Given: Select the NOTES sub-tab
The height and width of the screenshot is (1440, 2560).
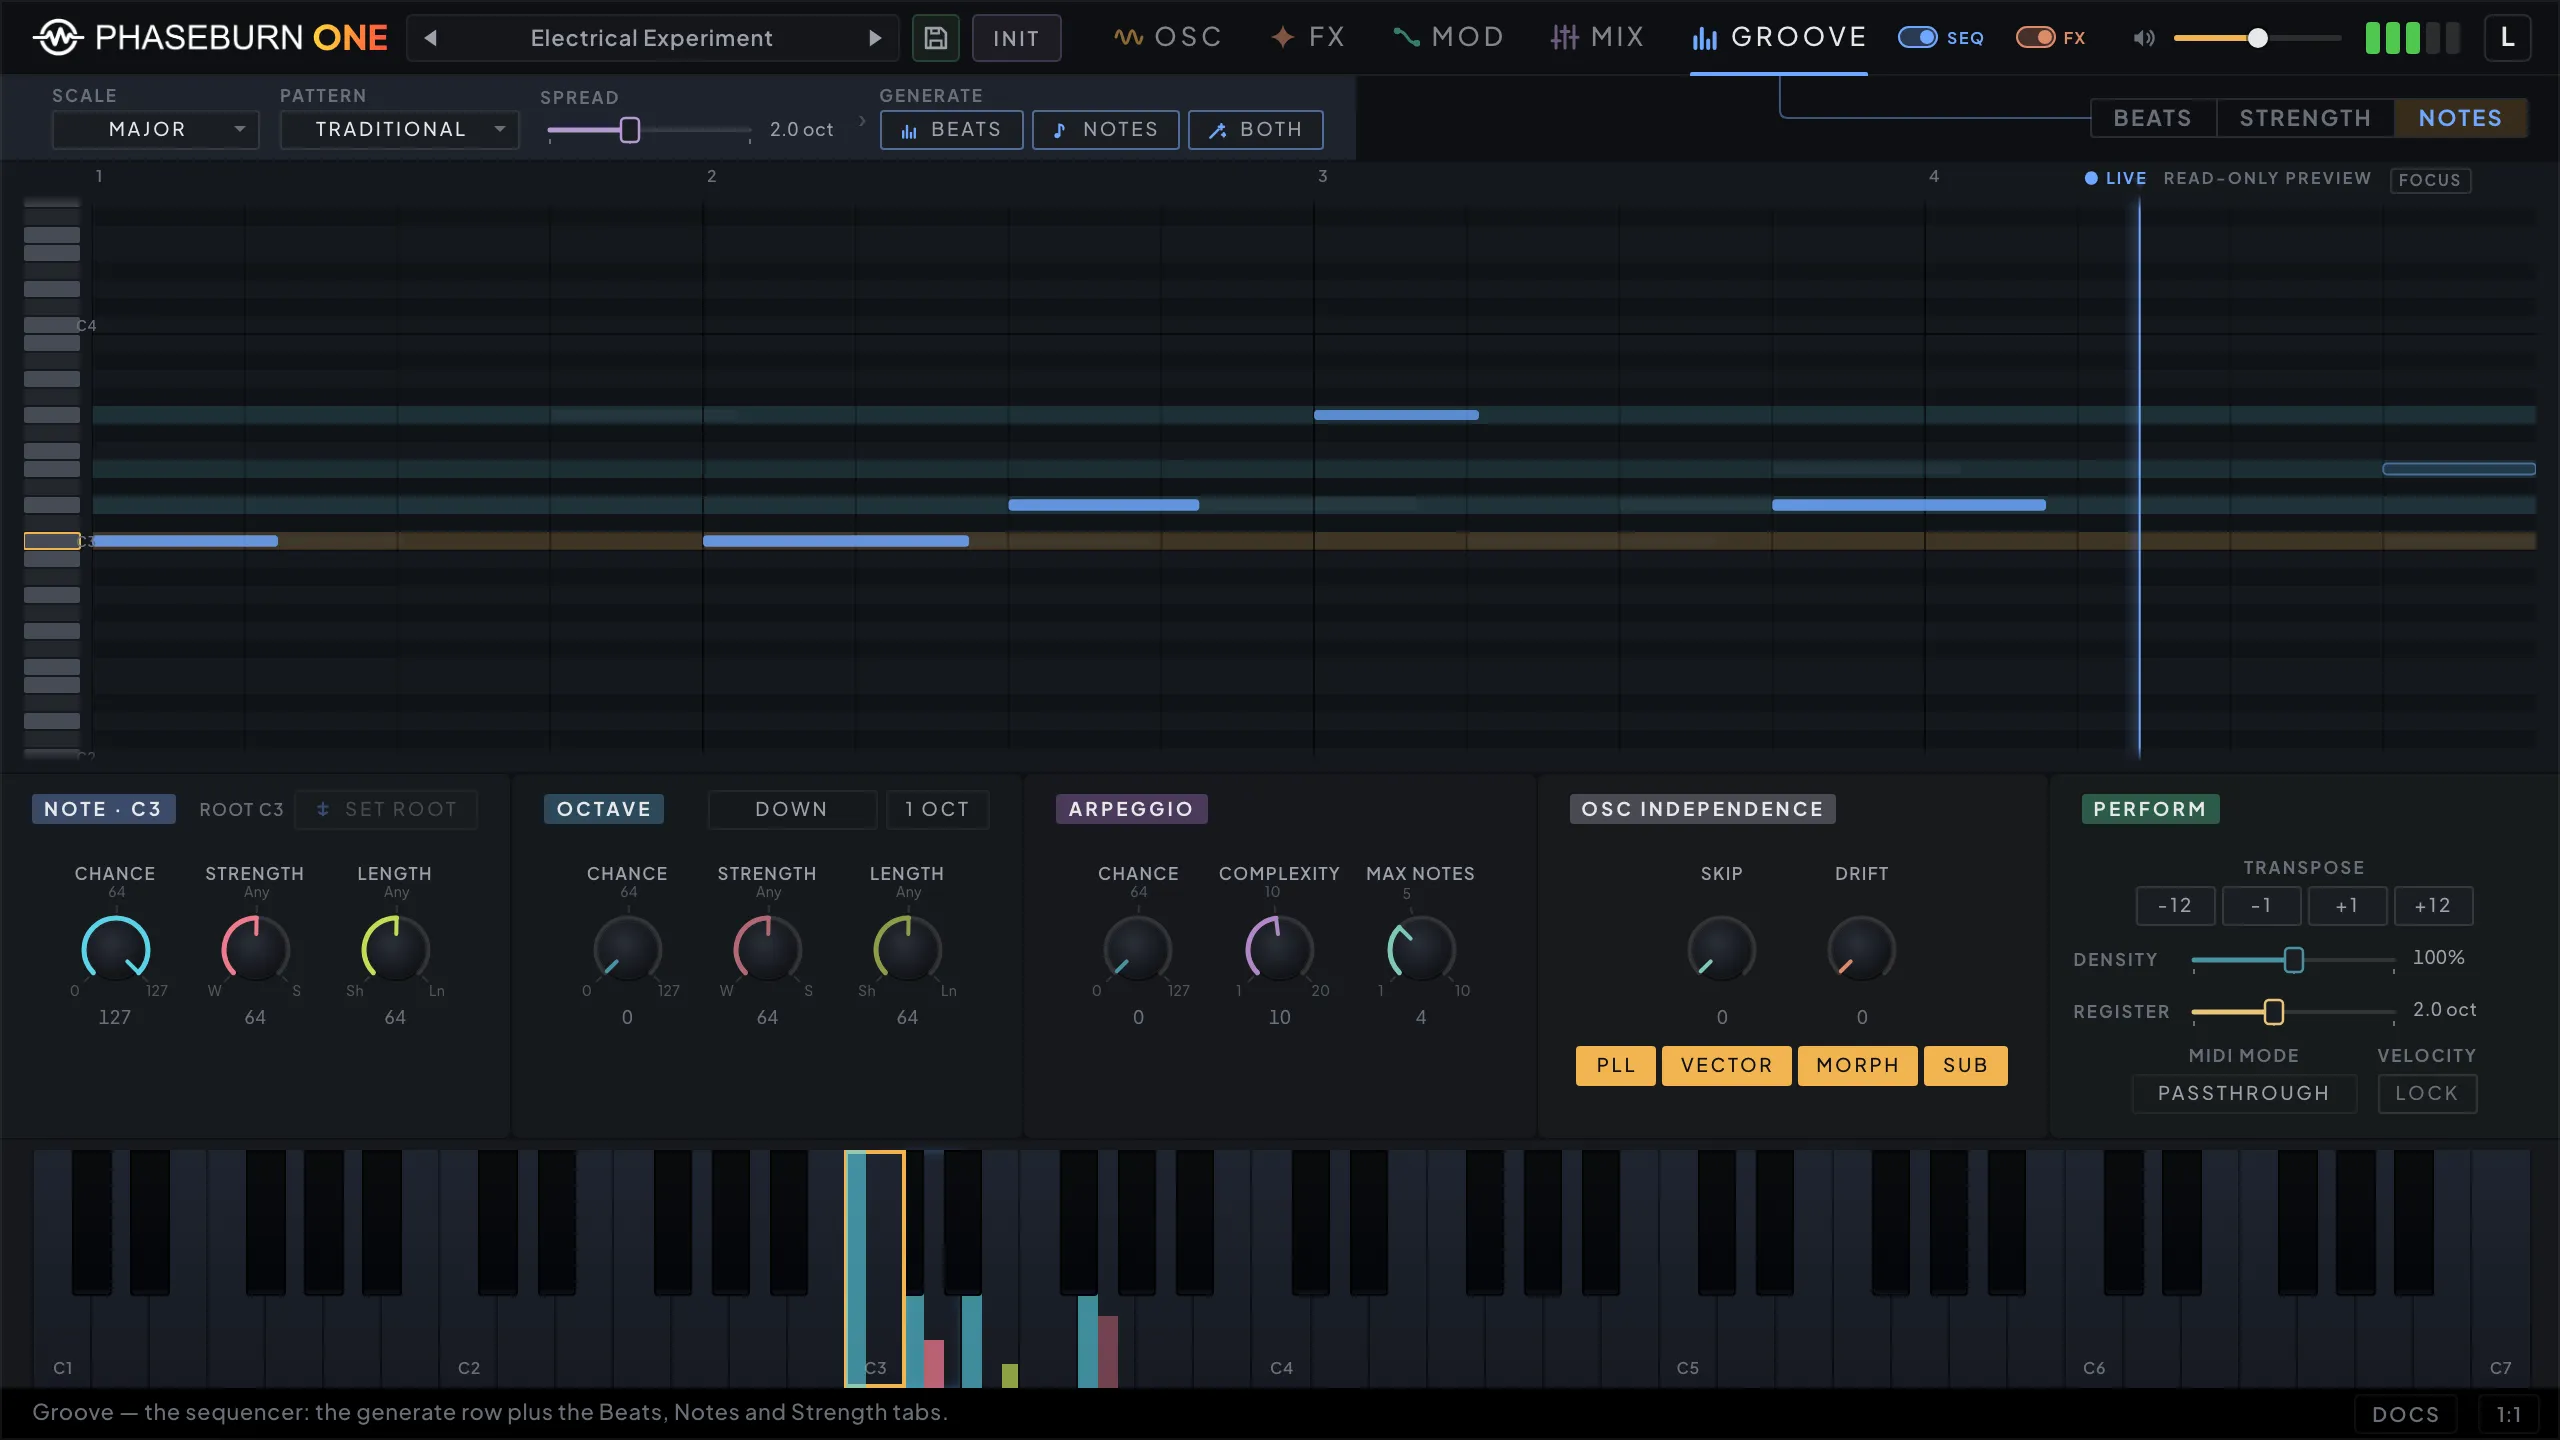Looking at the screenshot, I should click(x=2460, y=118).
